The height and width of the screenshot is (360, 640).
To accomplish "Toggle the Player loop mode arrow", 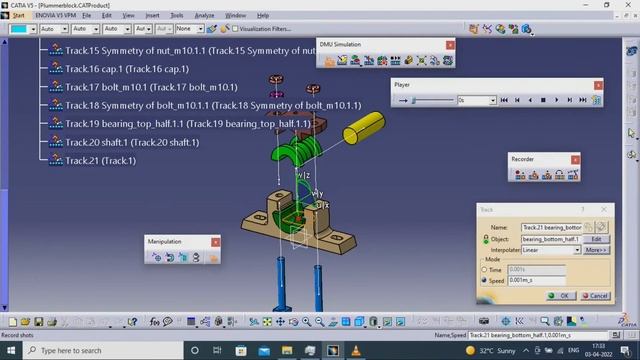I will (x=403, y=100).
